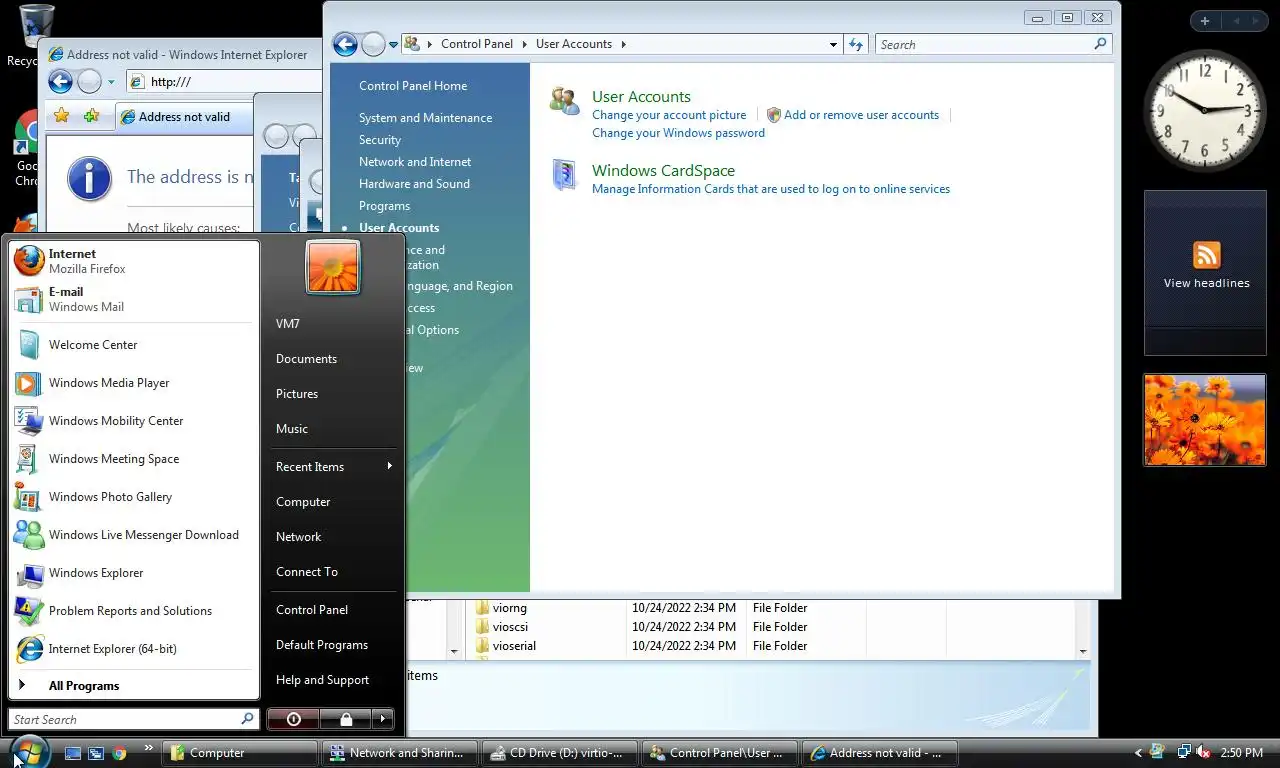Screen dimensions: 1280x768
Task: Click the Windows Start orb
Action: pos(28,751)
